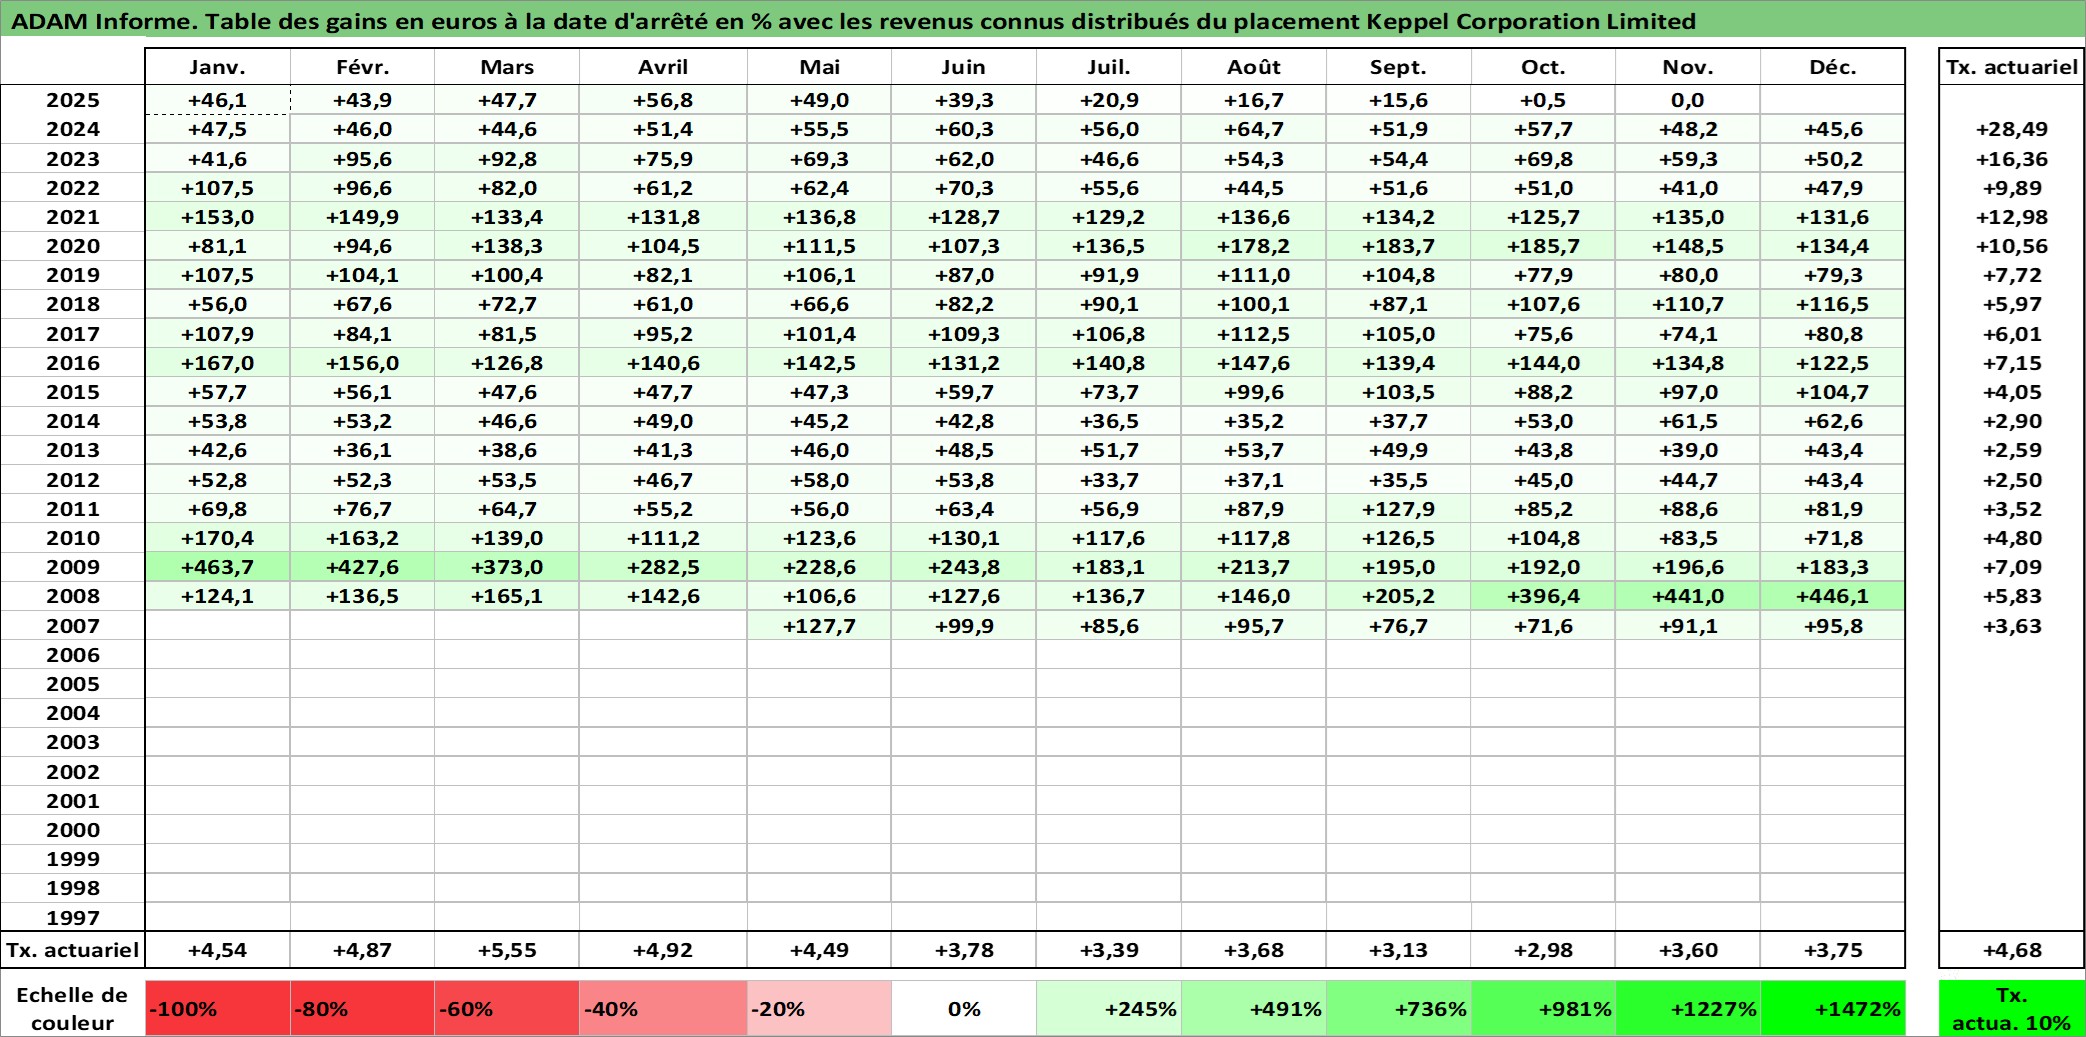
Task: Select the +16,36 actuarial rate for 2023
Action: 2012,159
